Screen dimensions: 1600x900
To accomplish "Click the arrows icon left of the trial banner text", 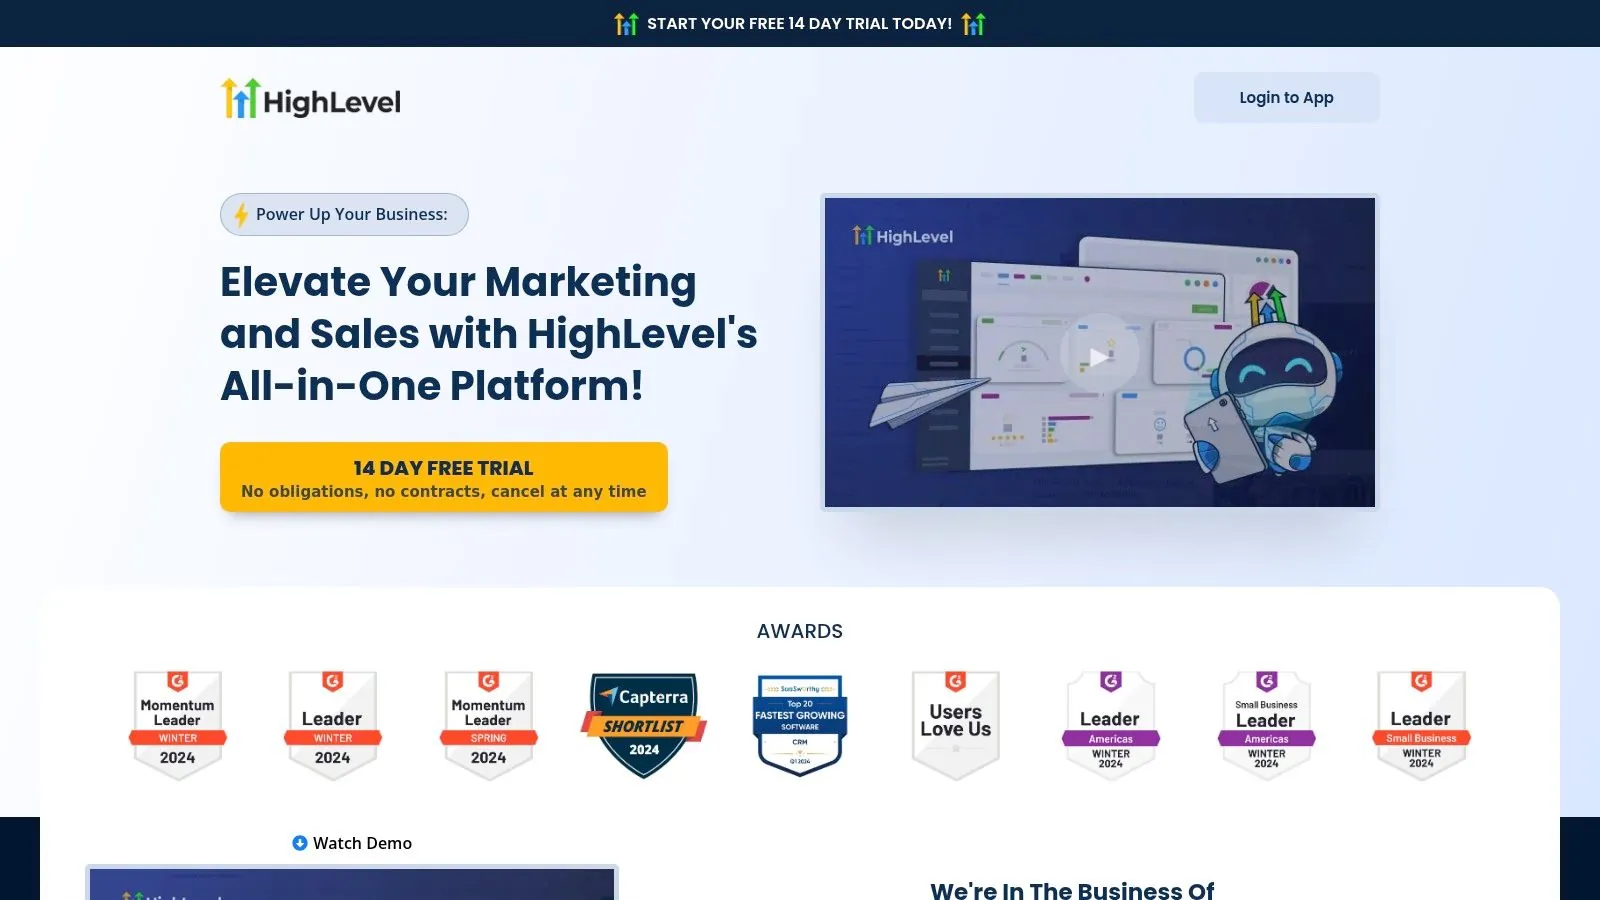I will click(x=626, y=23).
